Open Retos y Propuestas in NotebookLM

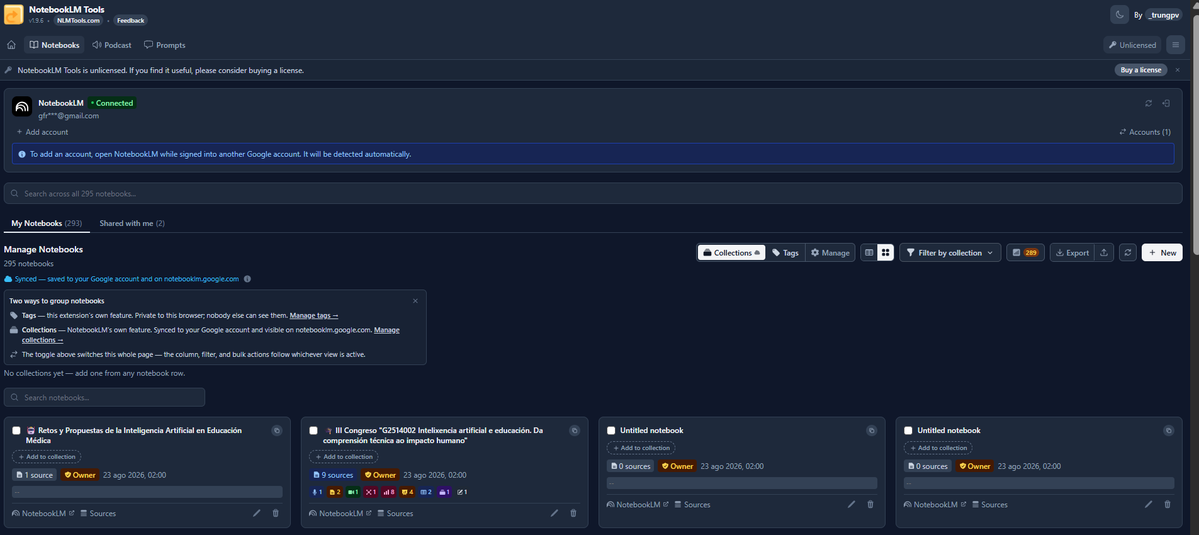tap(43, 514)
